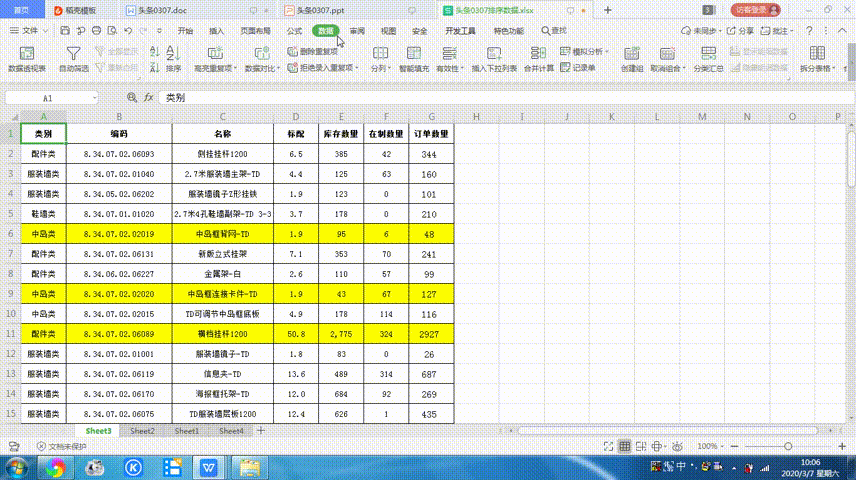Open the Page Layout (页面布局) tab
Screen dimensions: 856x480
(255, 31)
